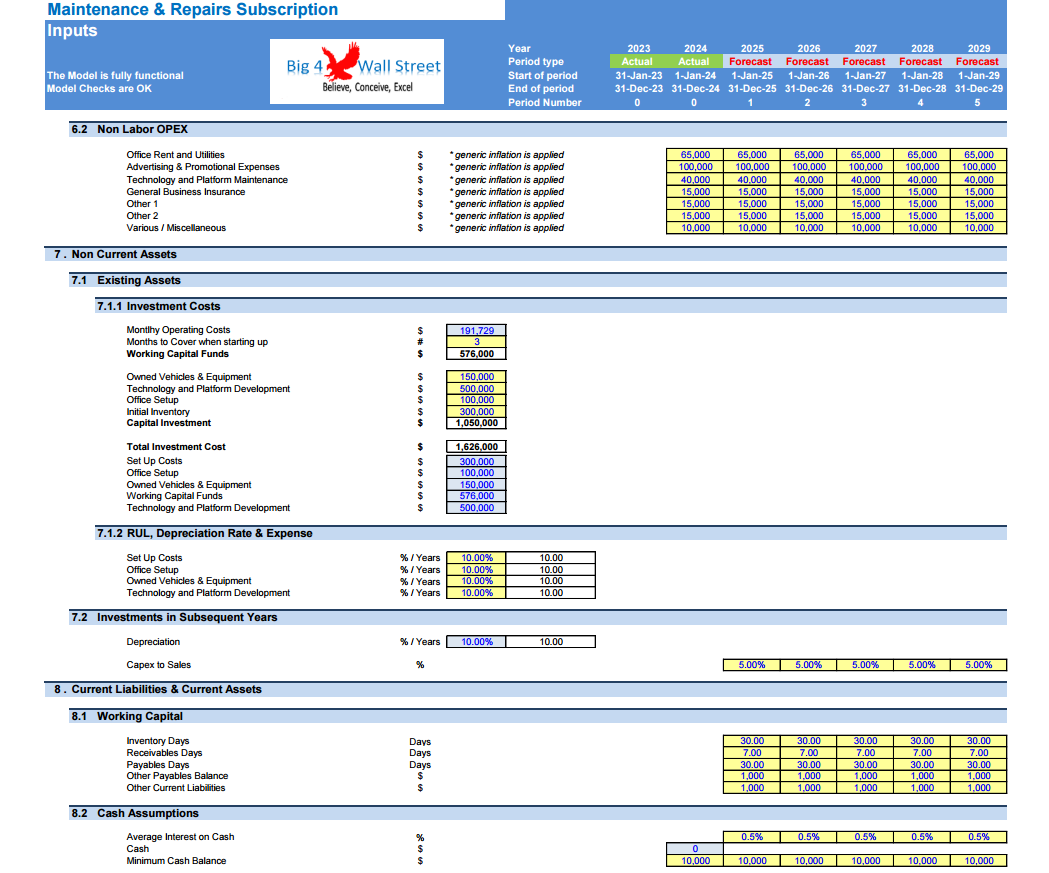Select Set Up Costs depreciation rate 10.00%
The width and height of the screenshot is (1049, 873).
(x=476, y=558)
